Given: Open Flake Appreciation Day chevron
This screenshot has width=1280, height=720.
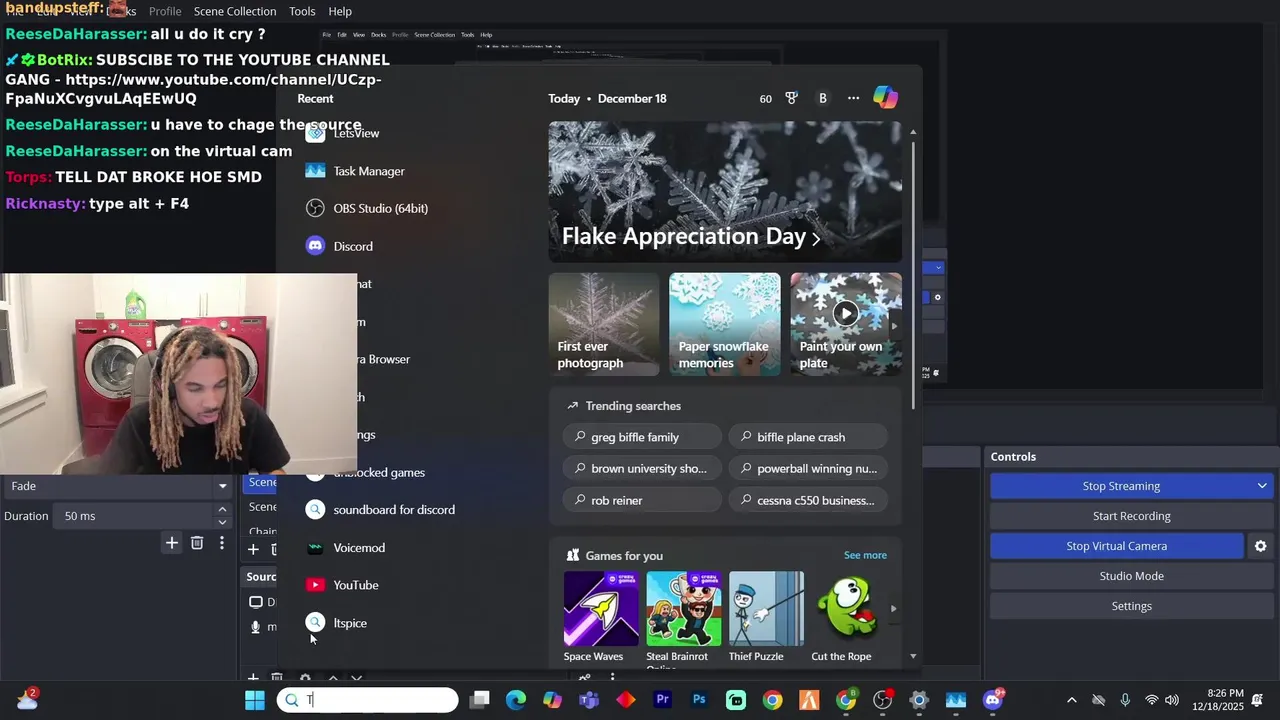Looking at the screenshot, I should (x=816, y=238).
